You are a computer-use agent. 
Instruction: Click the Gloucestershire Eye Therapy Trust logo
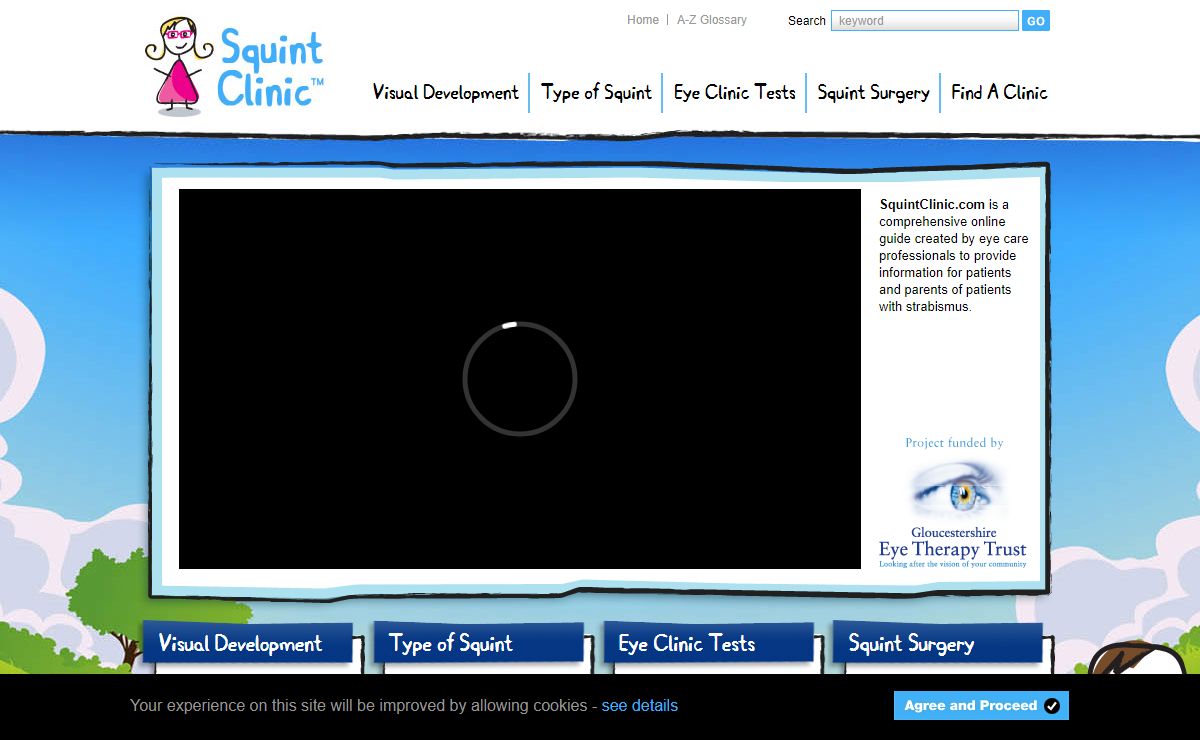point(953,514)
